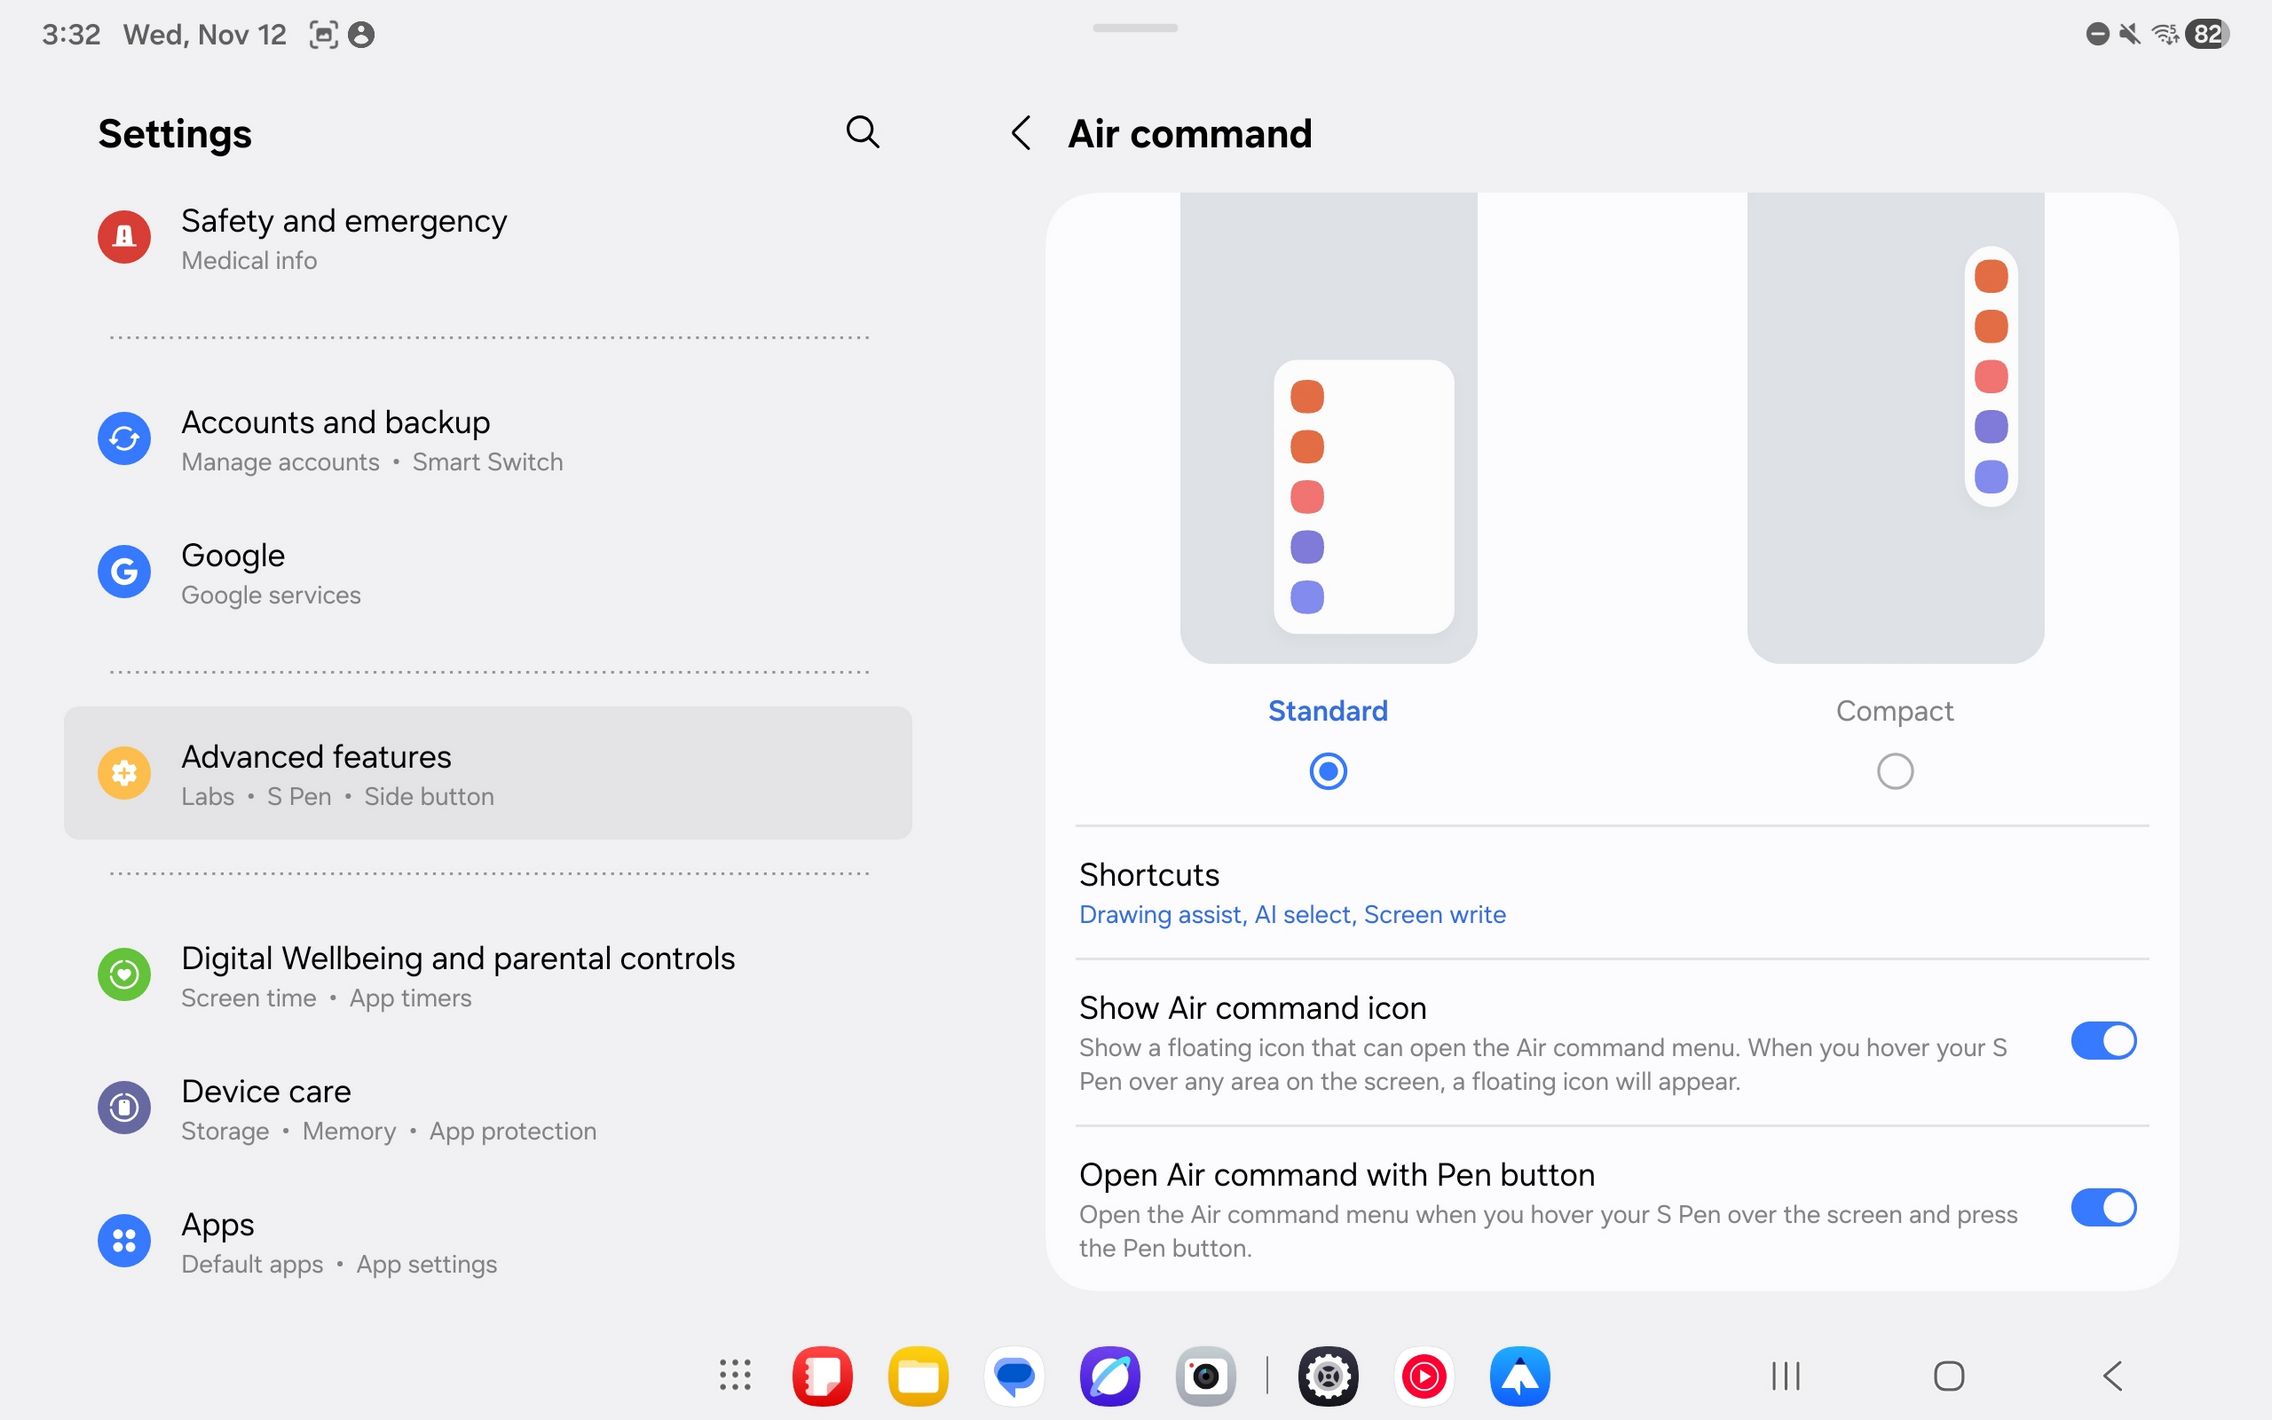
Task: Select the Standard radio button
Action: (1328, 771)
